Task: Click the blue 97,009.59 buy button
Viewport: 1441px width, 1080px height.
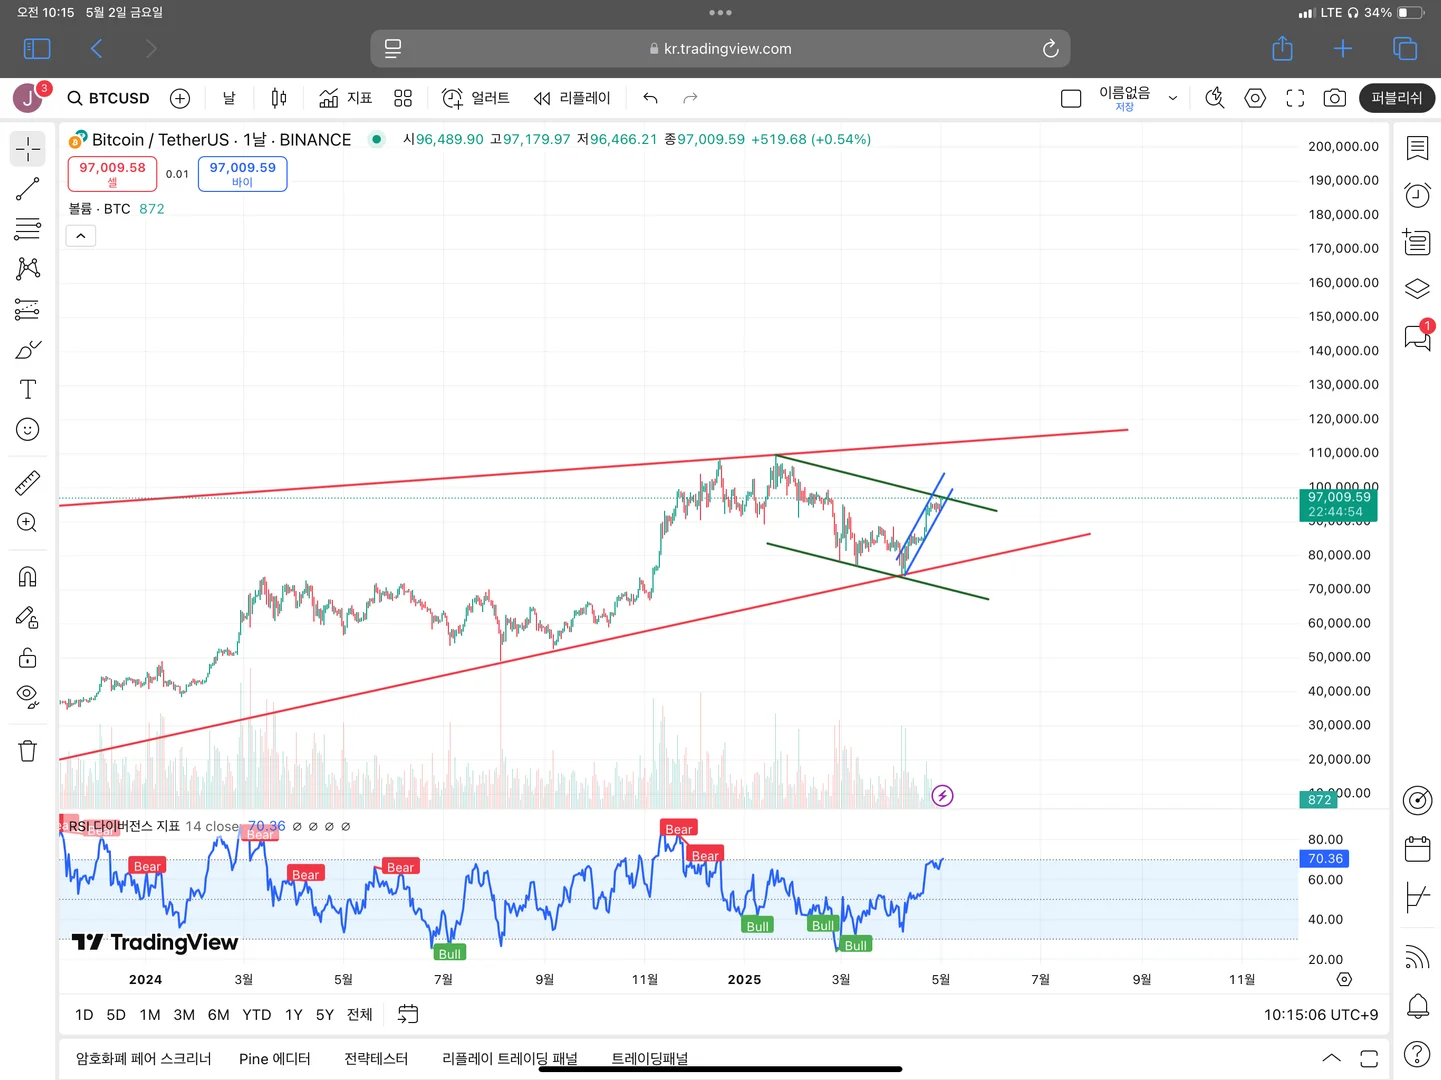Action: click(243, 174)
